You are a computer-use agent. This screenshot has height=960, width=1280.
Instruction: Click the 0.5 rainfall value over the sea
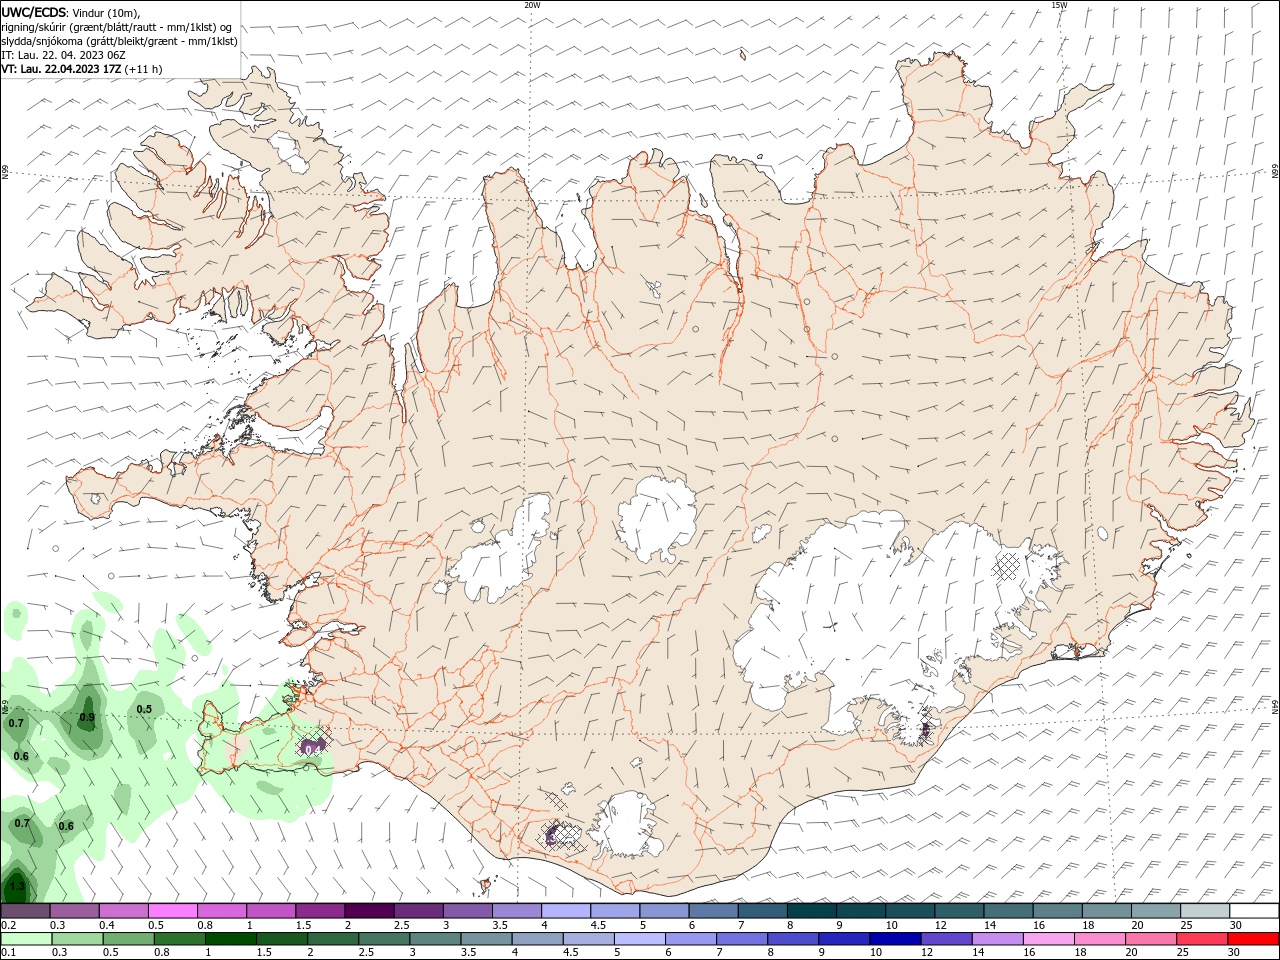(144, 709)
